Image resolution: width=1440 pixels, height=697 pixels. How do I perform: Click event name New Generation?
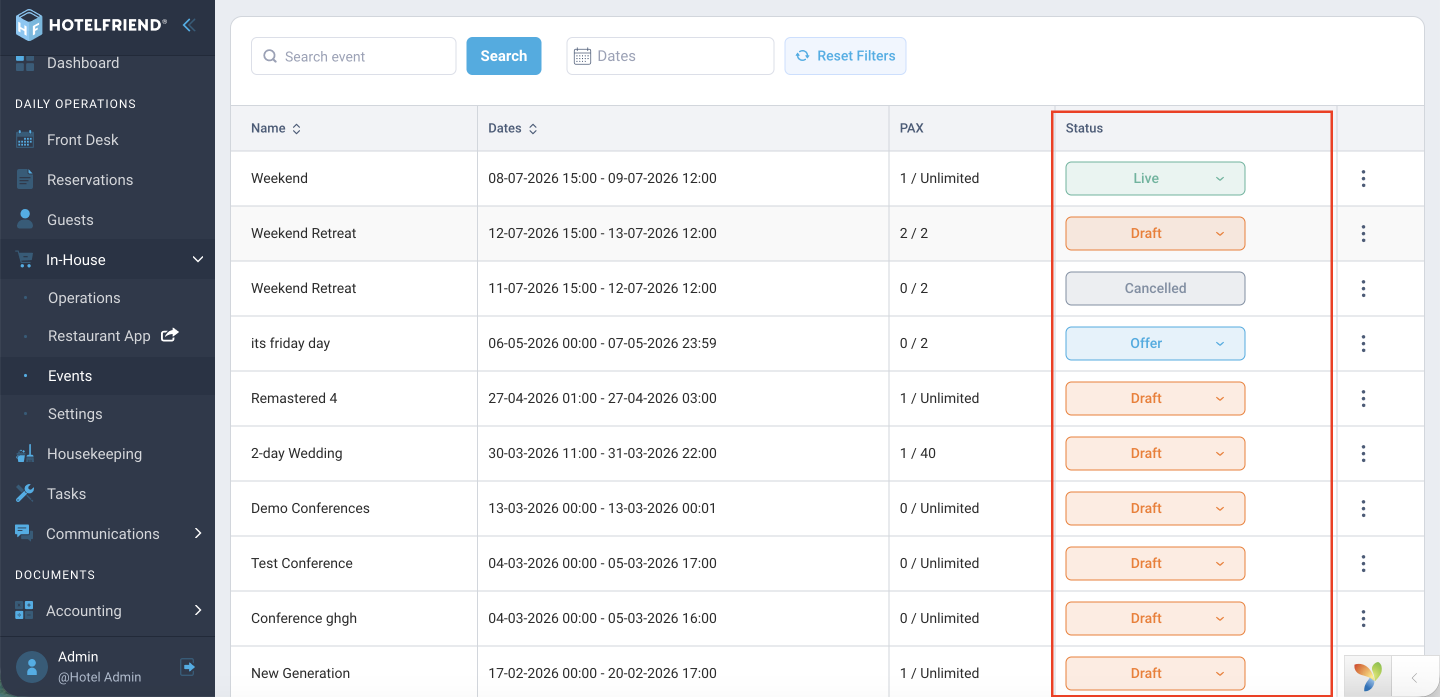tap(301, 673)
